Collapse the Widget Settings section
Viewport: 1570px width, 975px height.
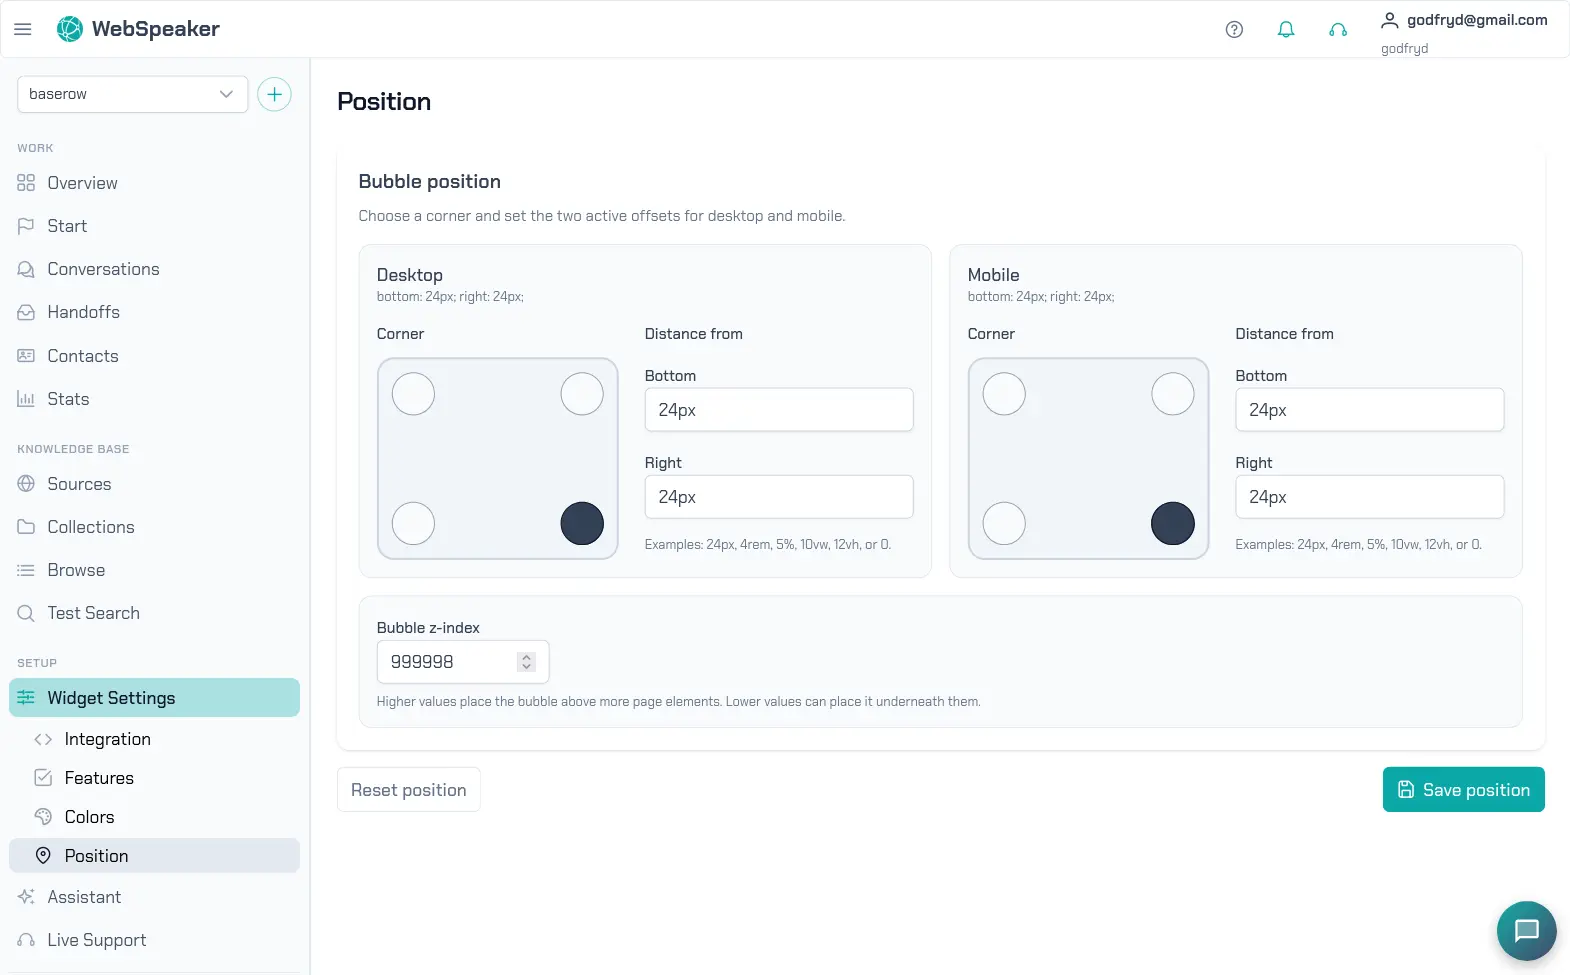[x=154, y=698]
